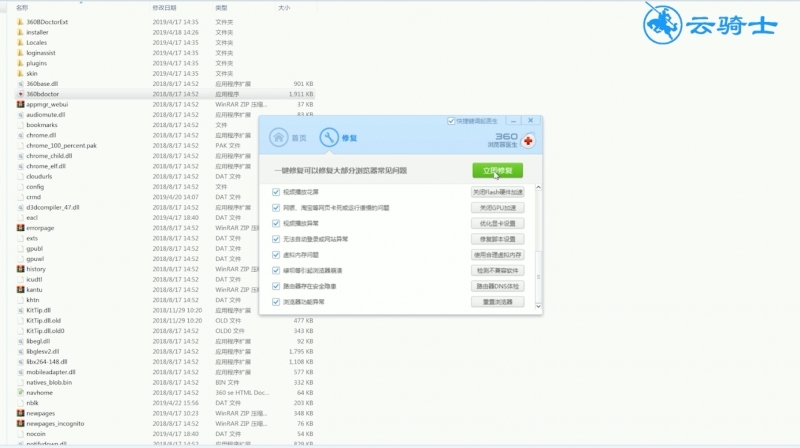Screen dimensions: 800x448
Task: Uncheck 路由器存在安全隐患 checkbox
Action: (276, 286)
